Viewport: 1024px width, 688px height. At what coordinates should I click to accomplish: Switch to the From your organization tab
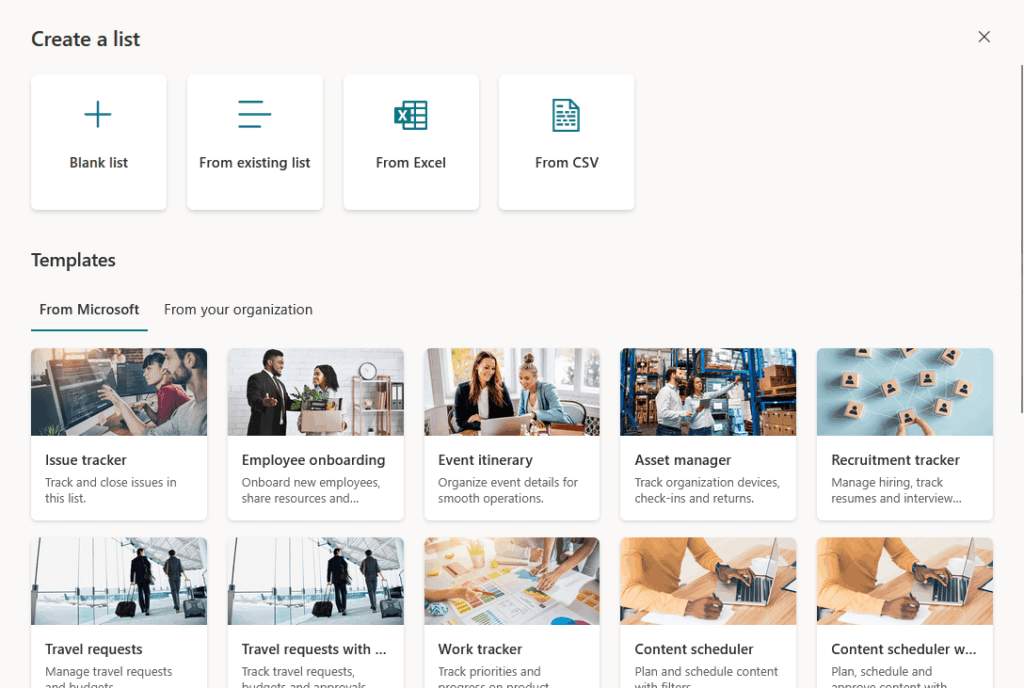[238, 309]
